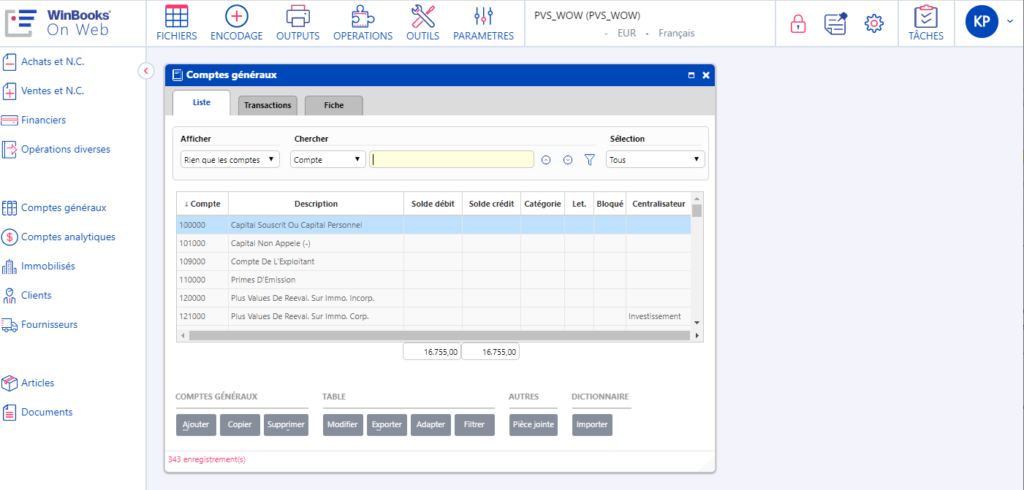Open Documents in sidebar
The image size is (1024, 490).
[38, 412]
